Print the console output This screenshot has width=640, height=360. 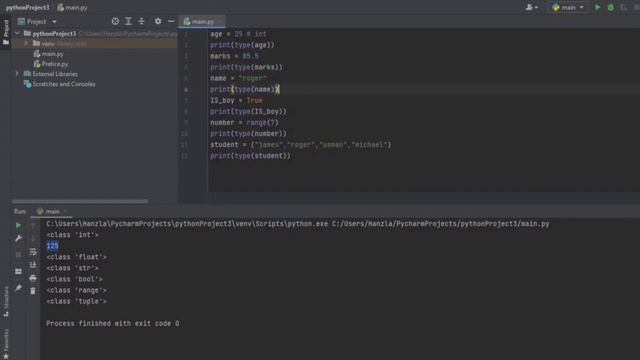[x=33, y=278]
